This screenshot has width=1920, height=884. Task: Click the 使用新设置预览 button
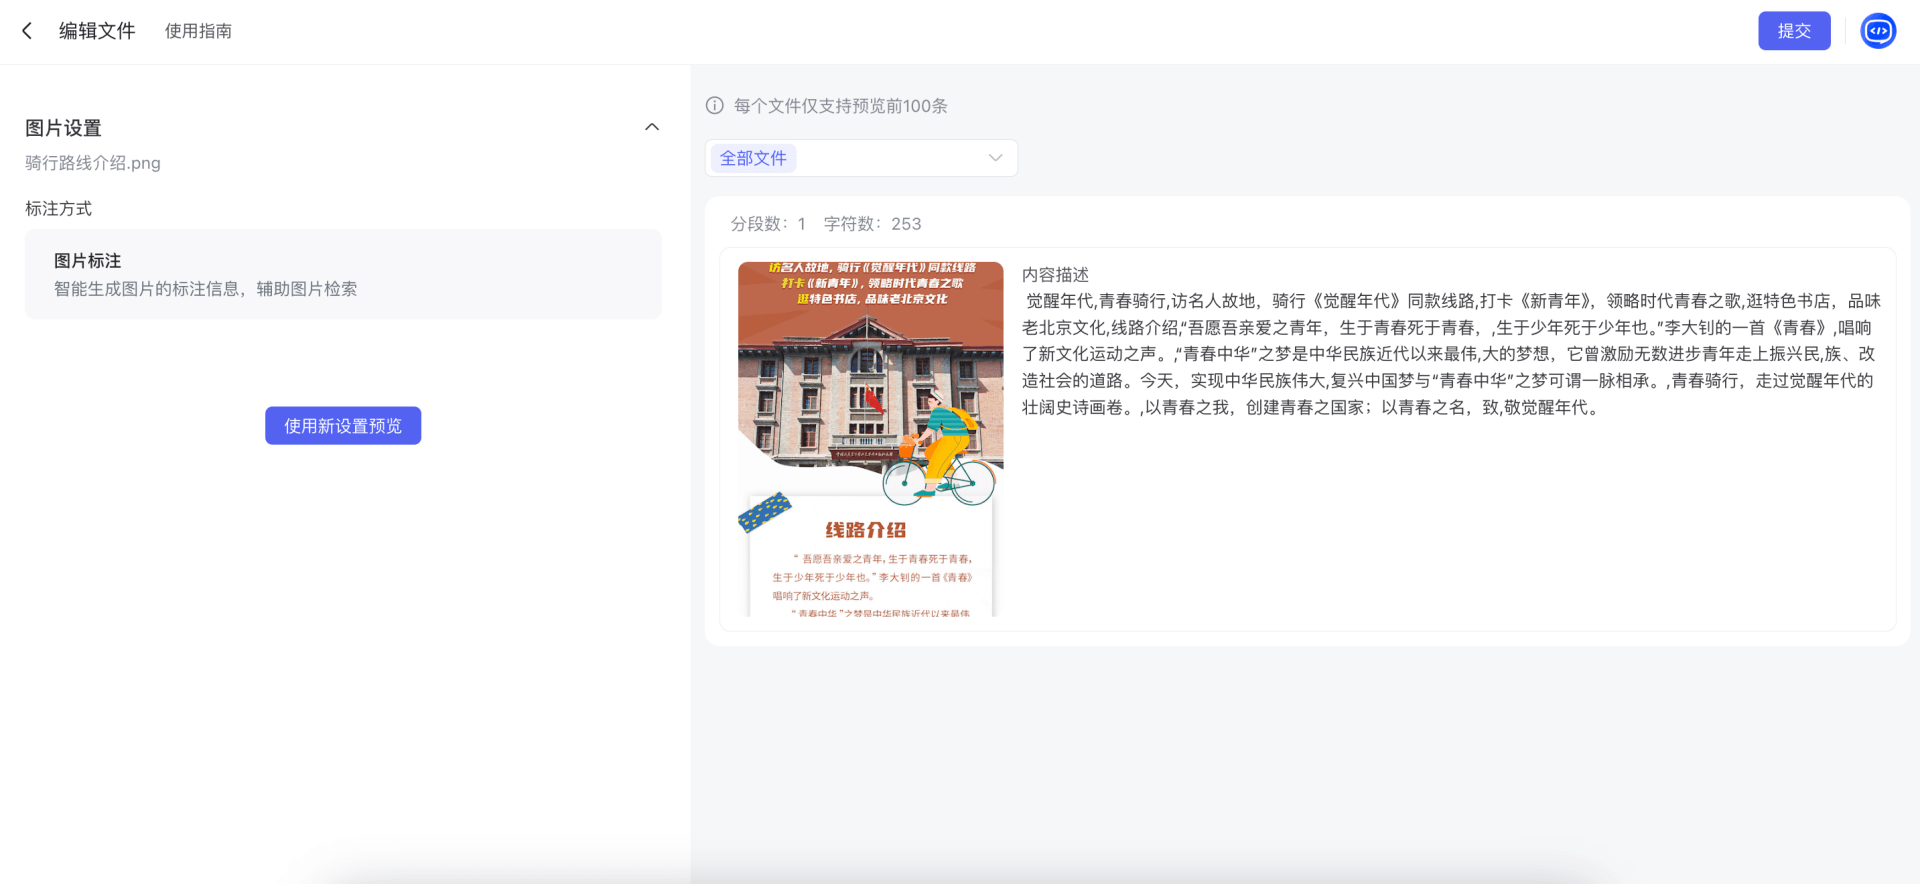[x=343, y=426]
